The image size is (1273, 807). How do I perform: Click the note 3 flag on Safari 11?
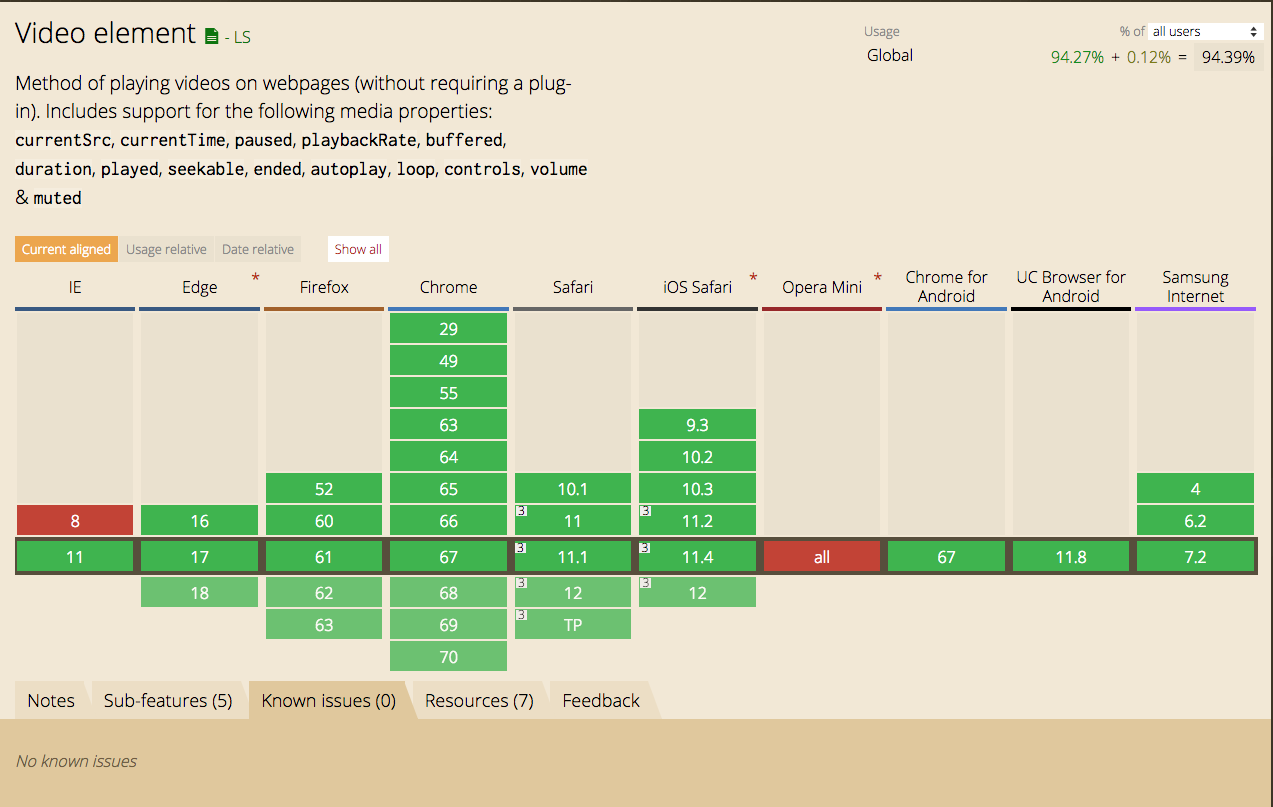[520, 511]
